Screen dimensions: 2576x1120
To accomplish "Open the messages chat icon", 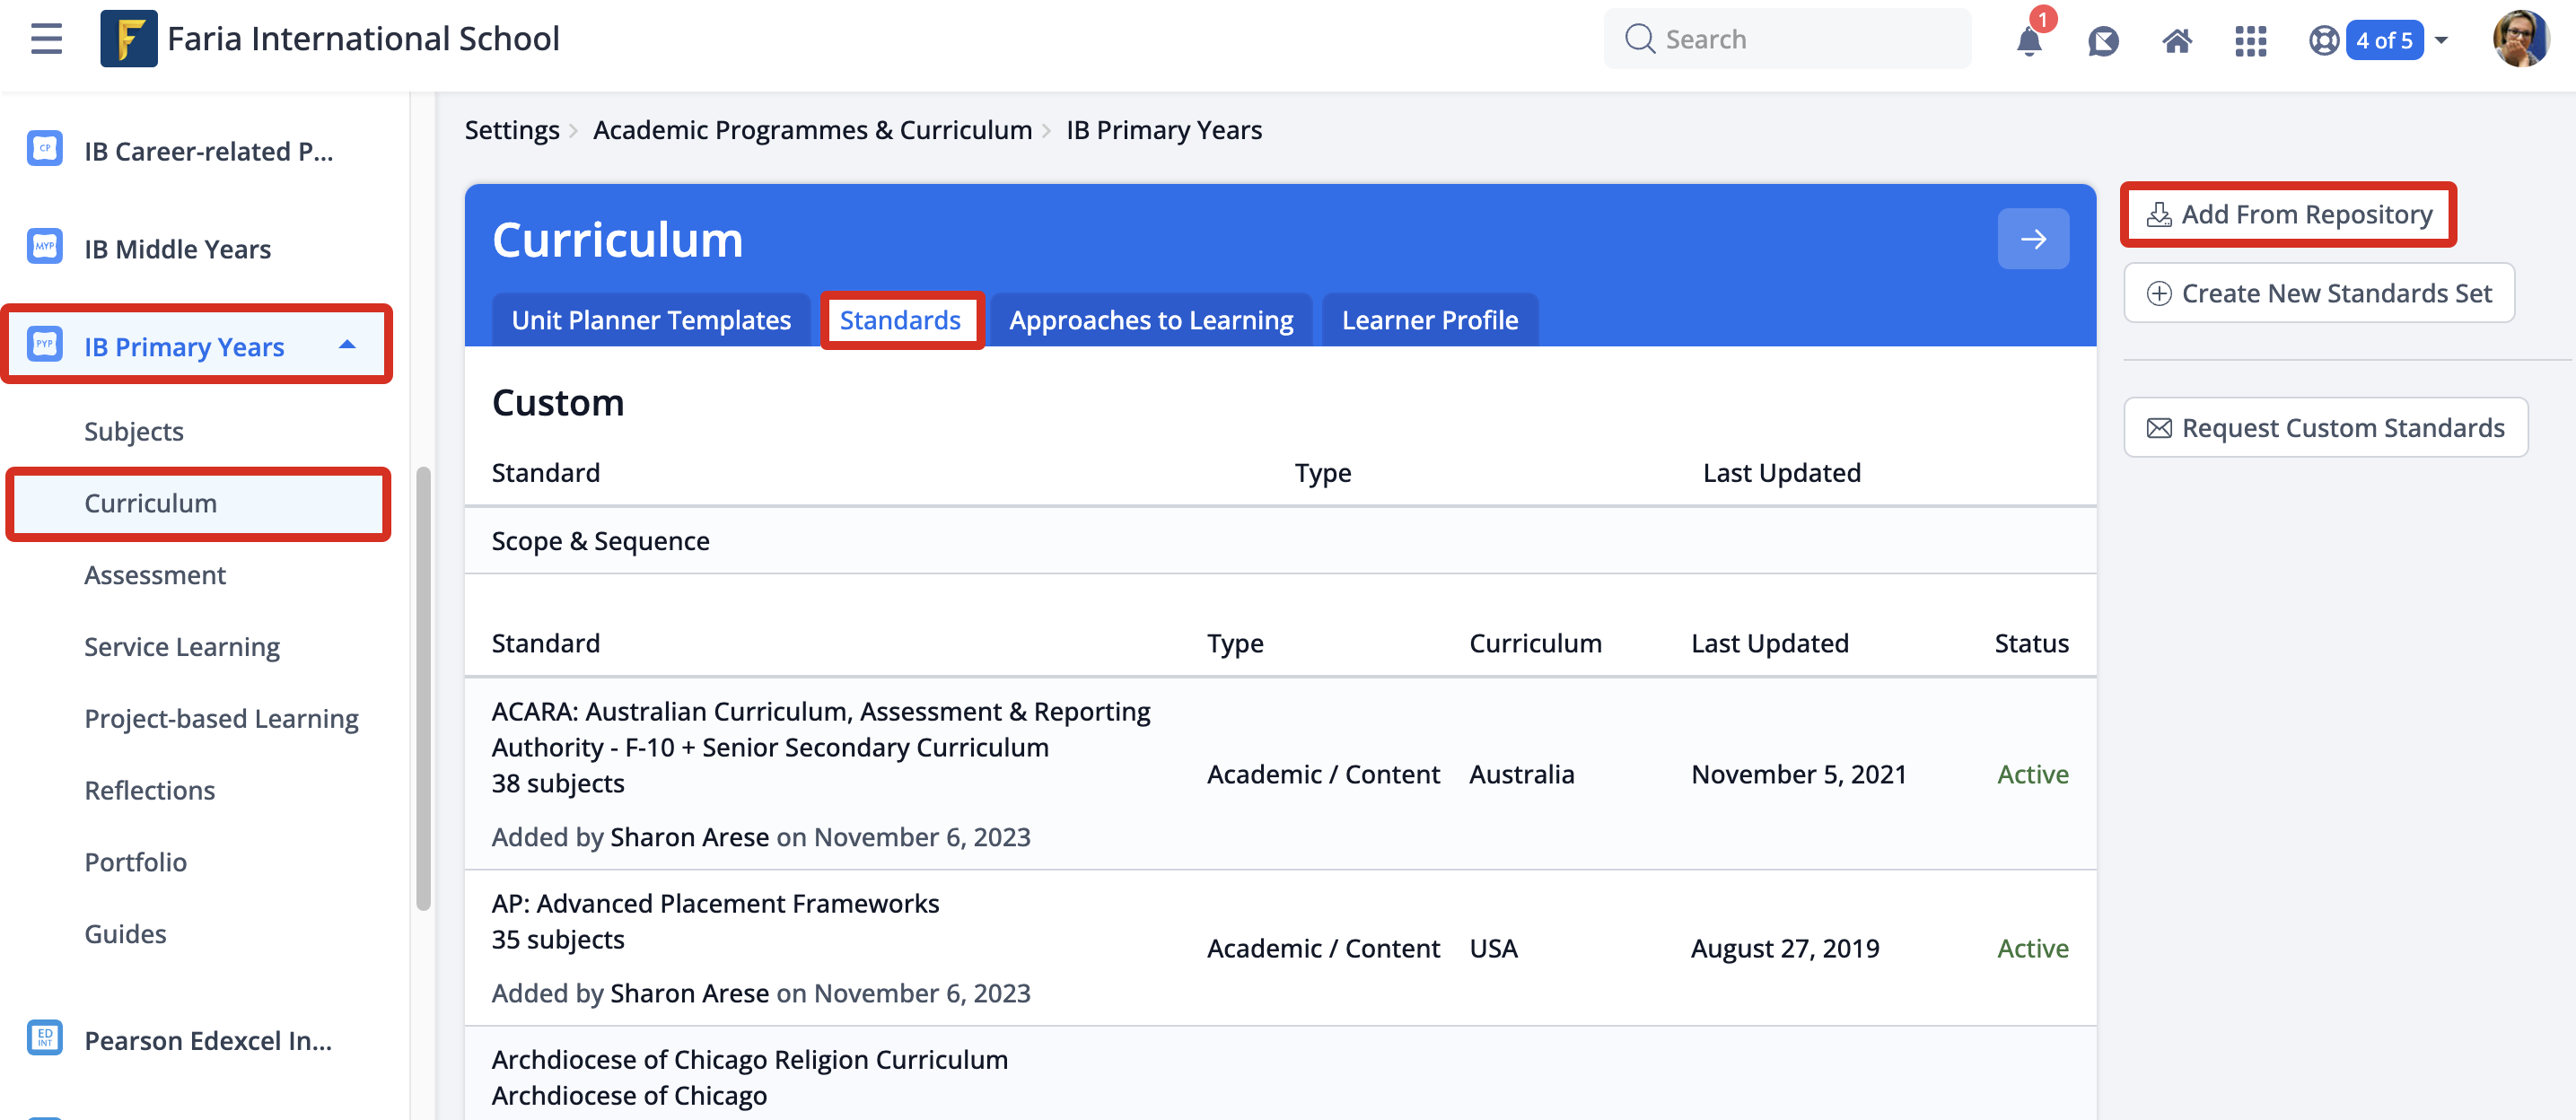I will point(2103,40).
